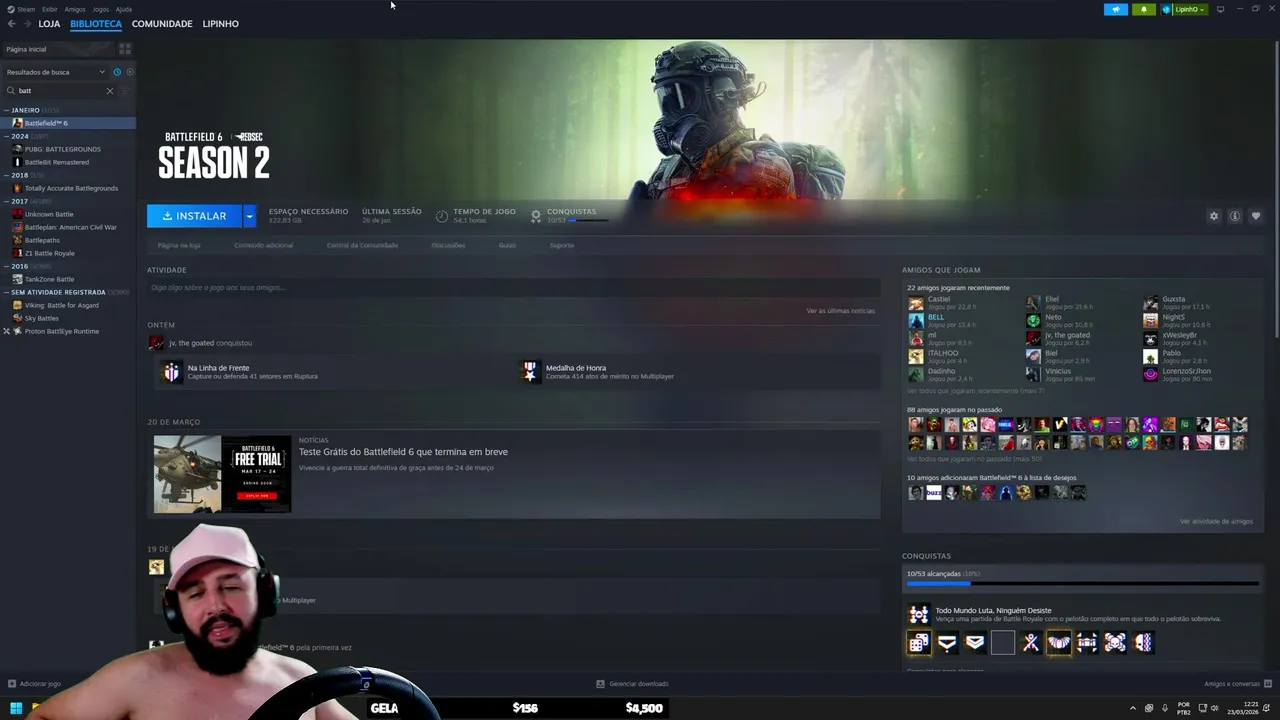Click the blue INSTALAR button
The image size is (1280, 720).
tap(194, 216)
